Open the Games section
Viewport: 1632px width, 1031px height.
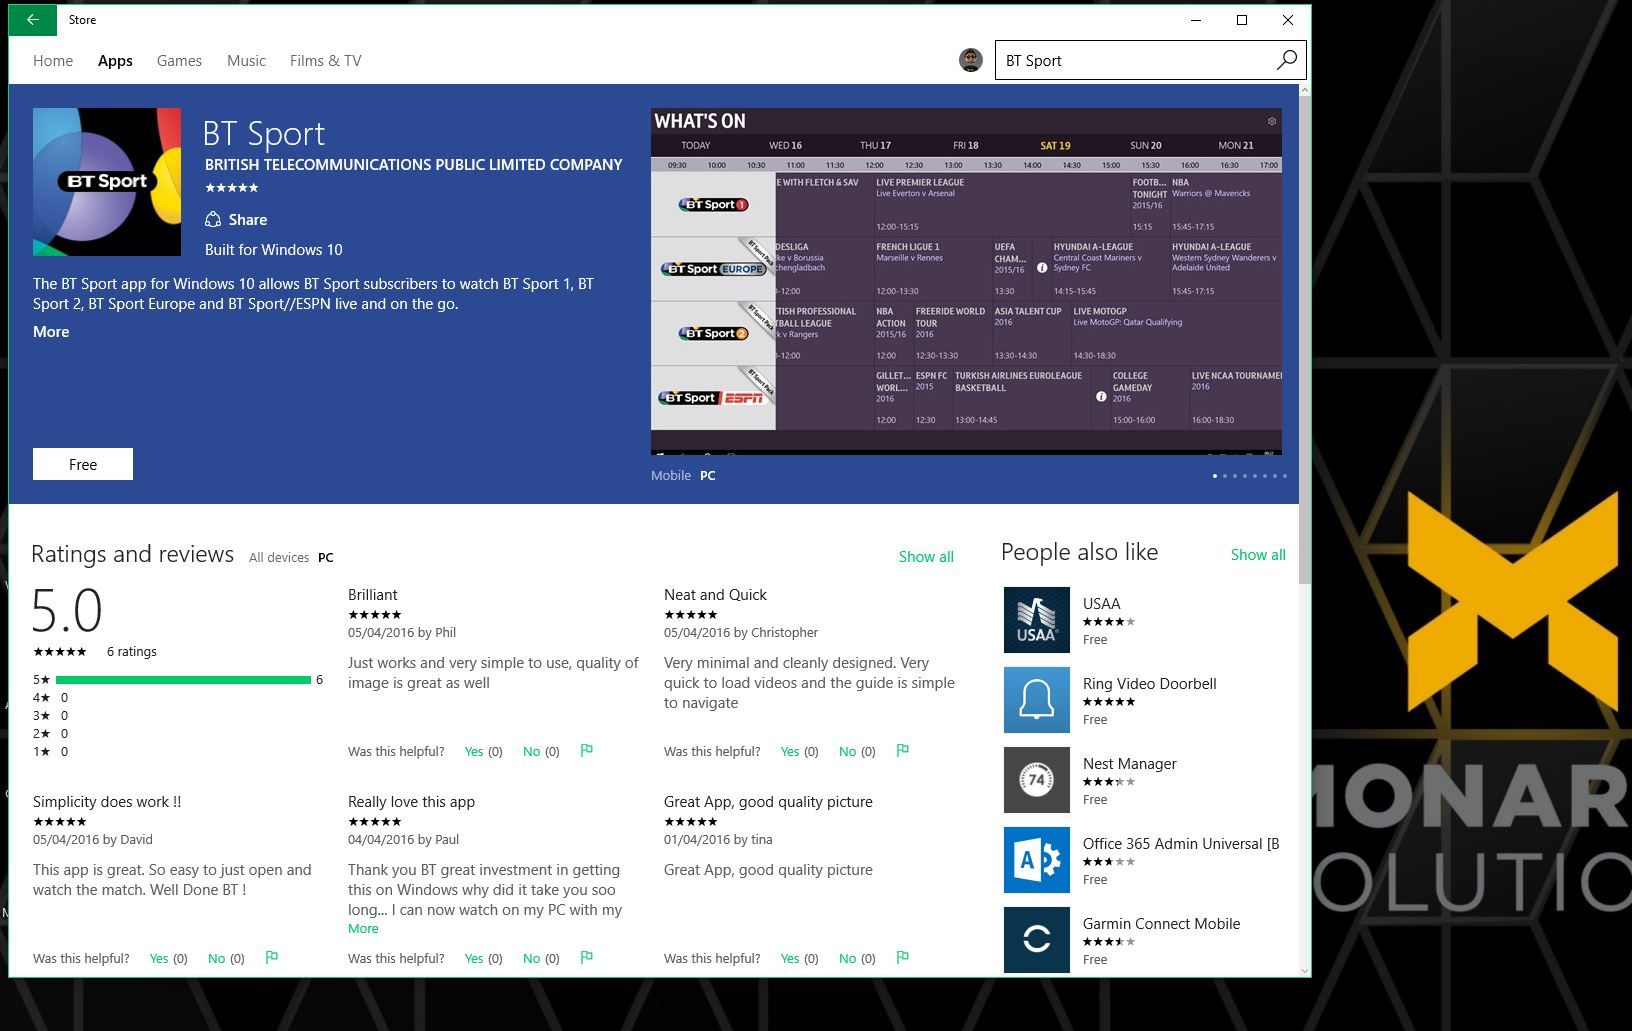coord(179,60)
